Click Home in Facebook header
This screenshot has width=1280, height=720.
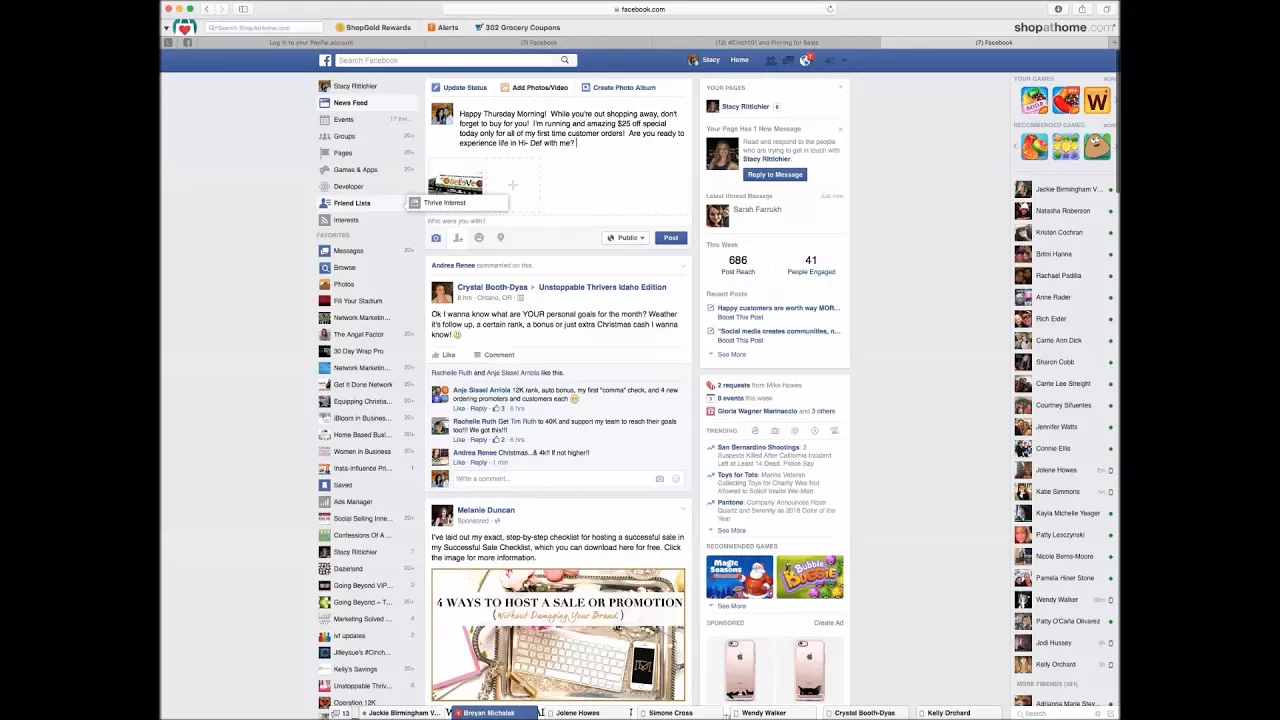[x=739, y=60]
